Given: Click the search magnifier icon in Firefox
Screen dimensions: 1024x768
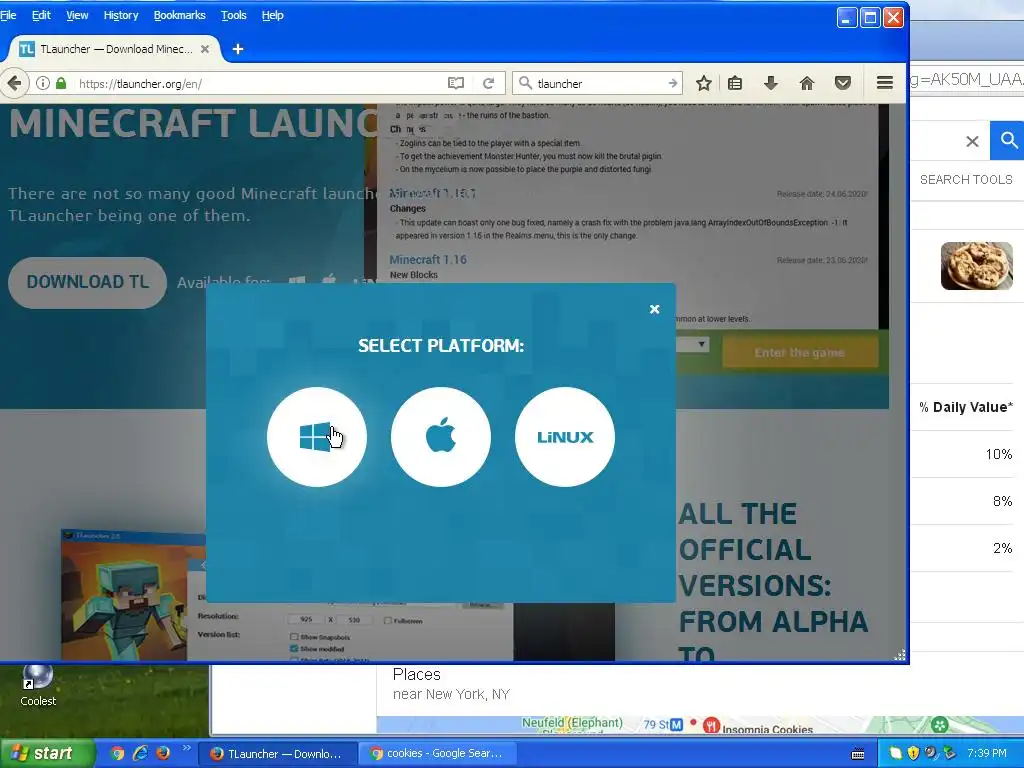Looking at the screenshot, I should [524, 83].
